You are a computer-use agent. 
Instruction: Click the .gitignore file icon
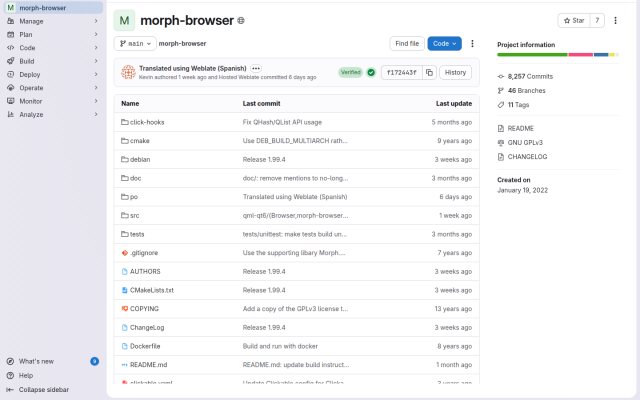124,253
